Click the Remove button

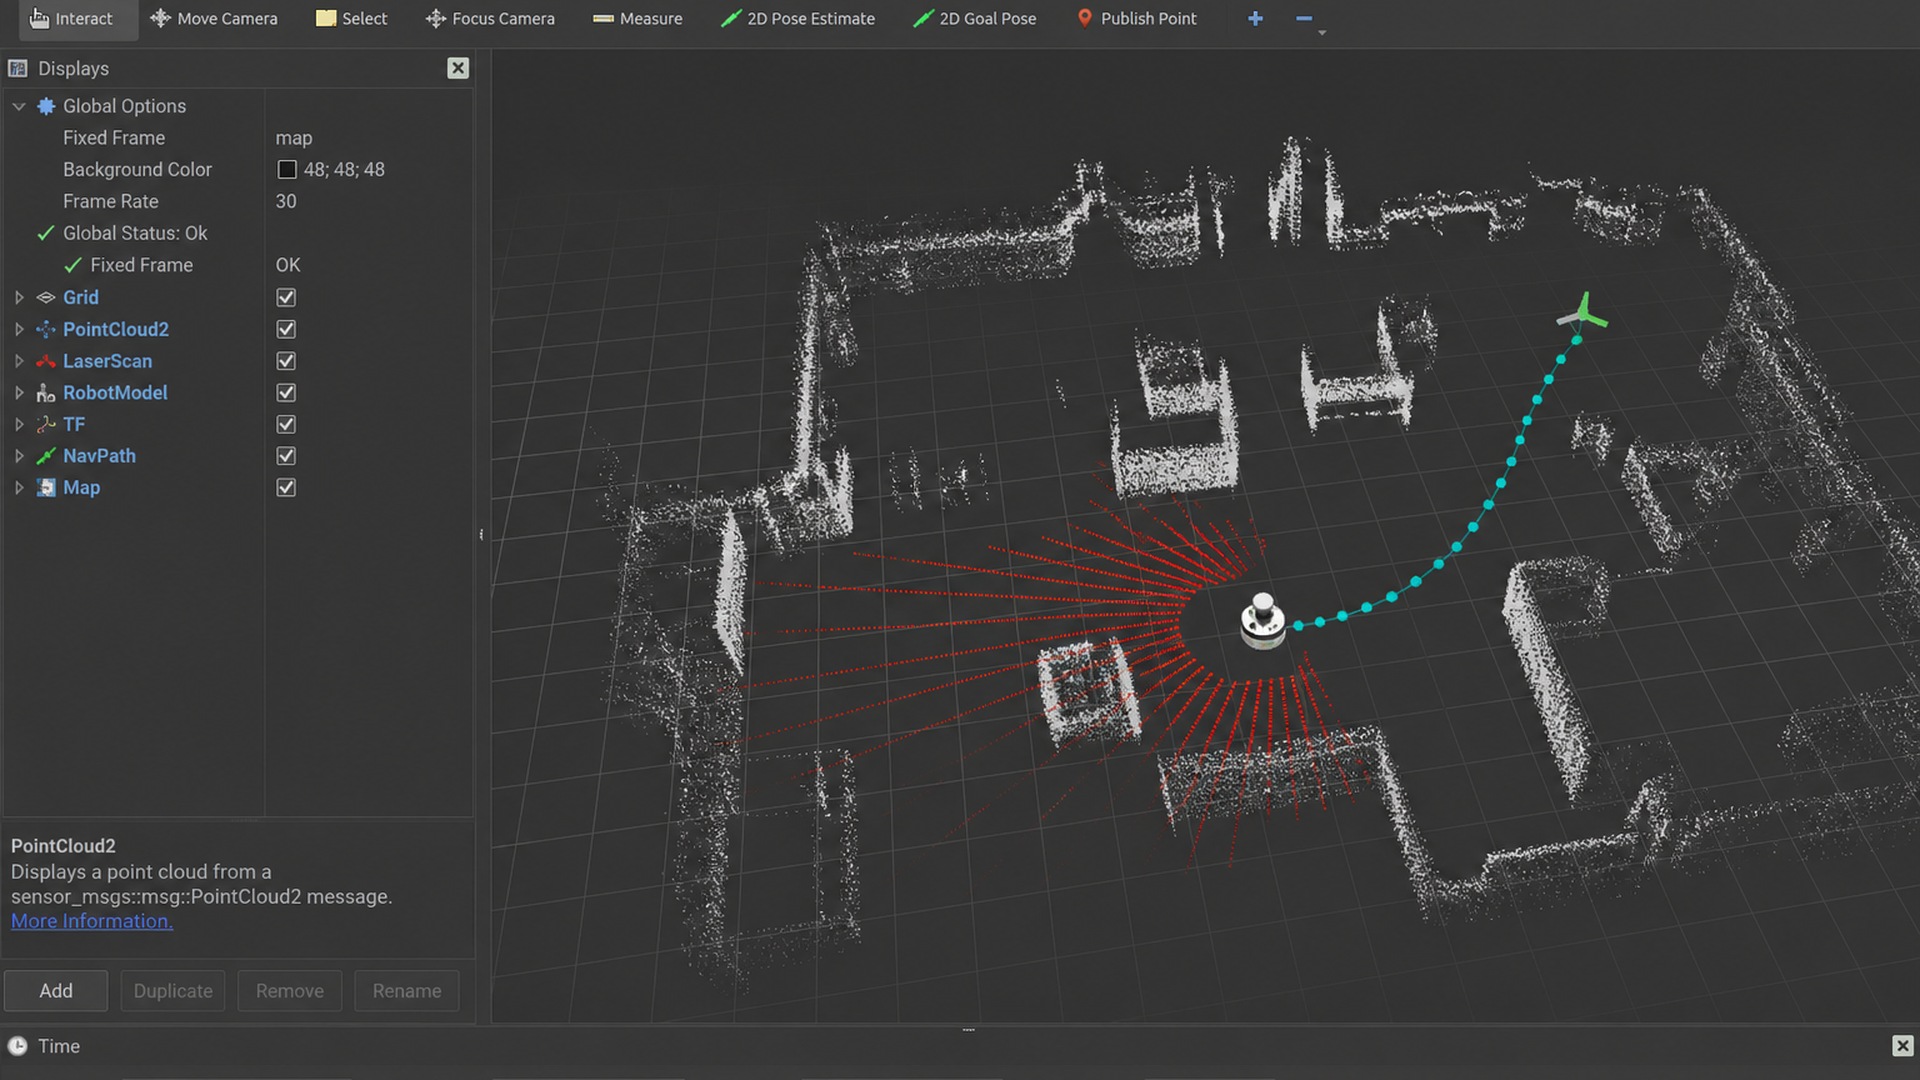pos(290,991)
